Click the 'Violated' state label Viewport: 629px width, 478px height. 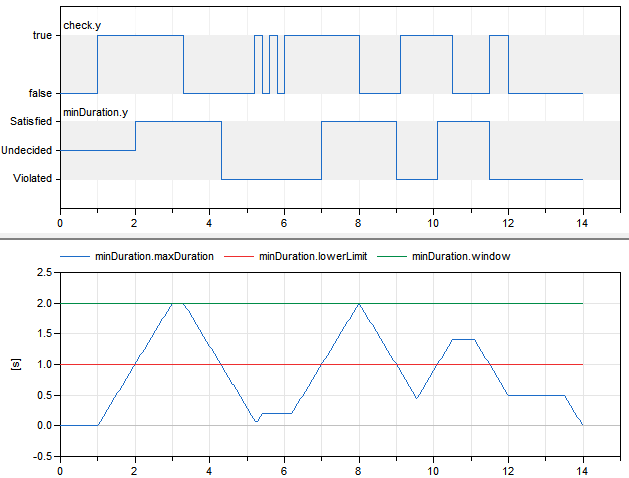point(33,179)
